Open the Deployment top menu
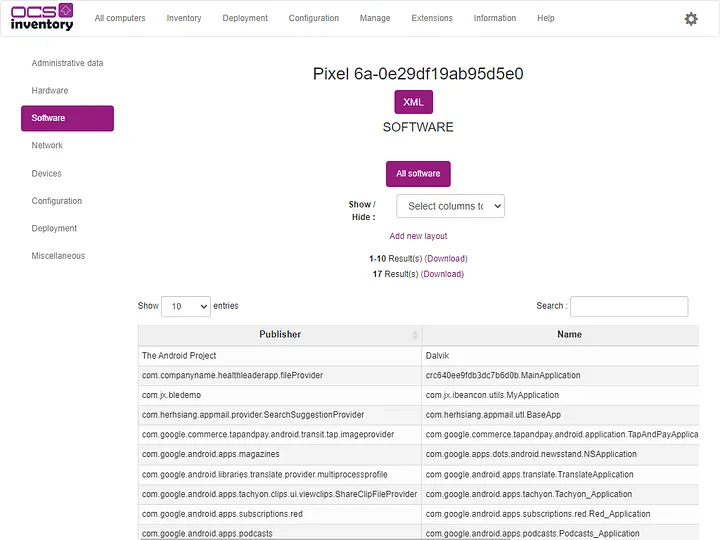Image resolution: width=720 pixels, height=540 pixels. click(245, 18)
